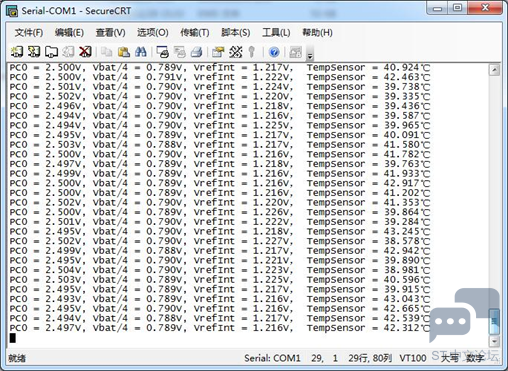
Task: Maximize the SecureCRT window
Action: (x=458, y=8)
